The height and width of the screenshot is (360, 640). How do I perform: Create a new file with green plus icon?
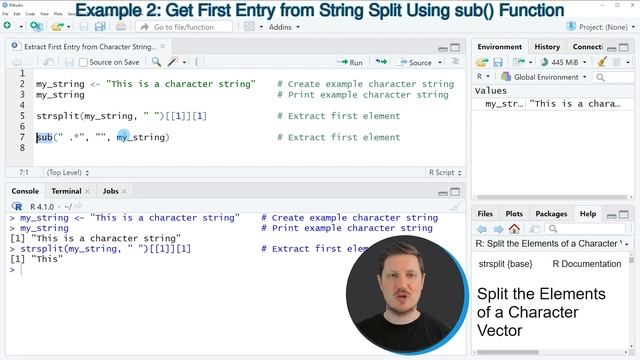7,26
